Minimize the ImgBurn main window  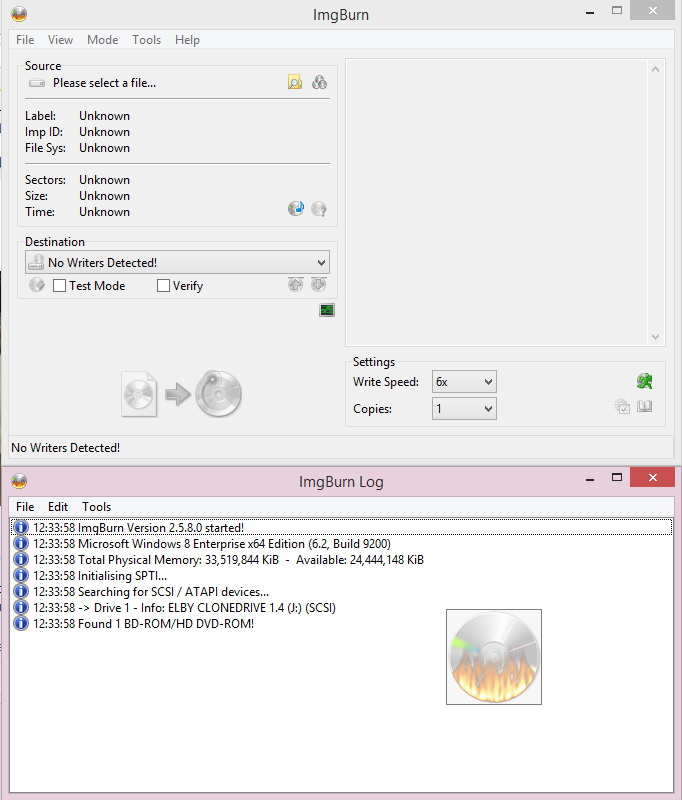tap(590, 11)
